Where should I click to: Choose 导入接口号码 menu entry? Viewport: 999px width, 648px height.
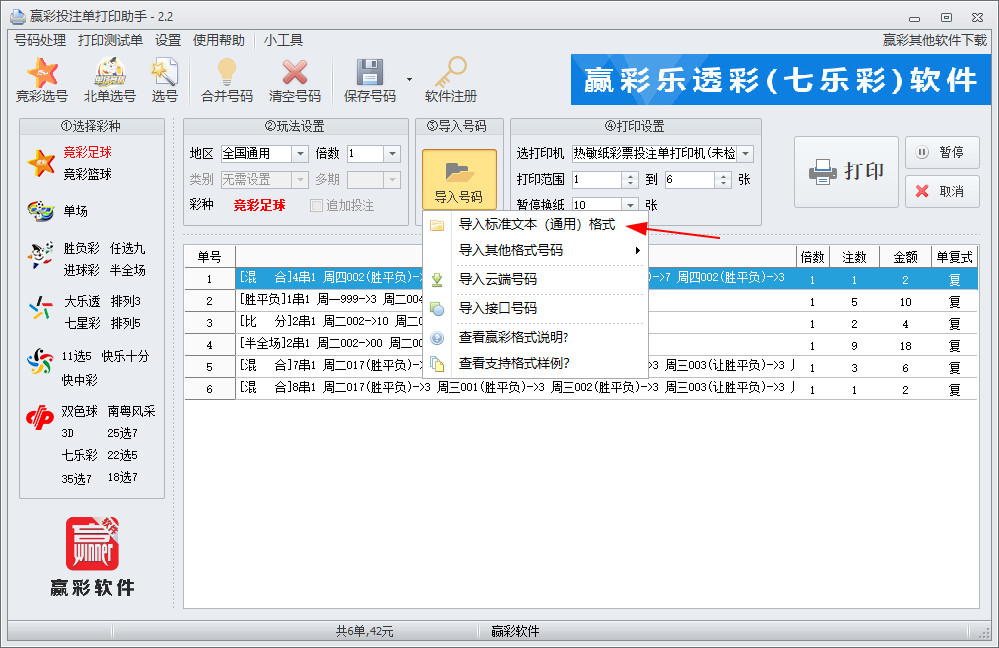coord(536,308)
